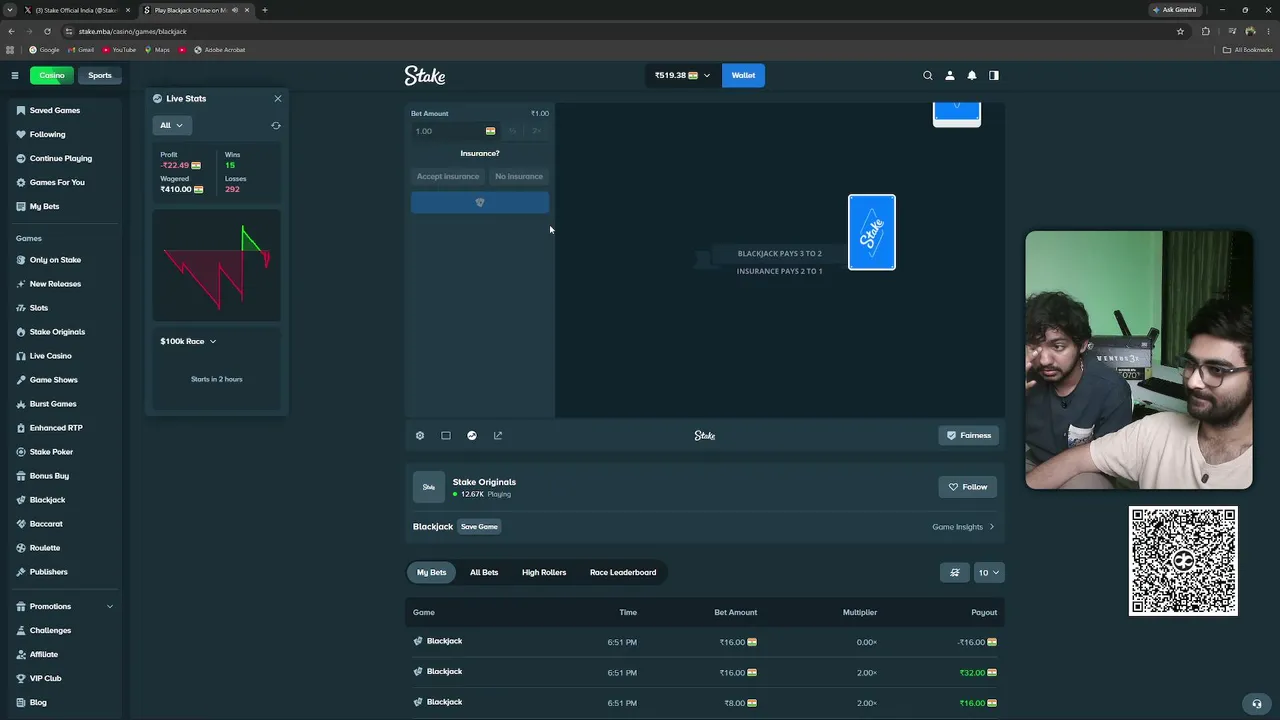Select the All Bets tab
This screenshot has height=720, width=1280.
click(484, 572)
